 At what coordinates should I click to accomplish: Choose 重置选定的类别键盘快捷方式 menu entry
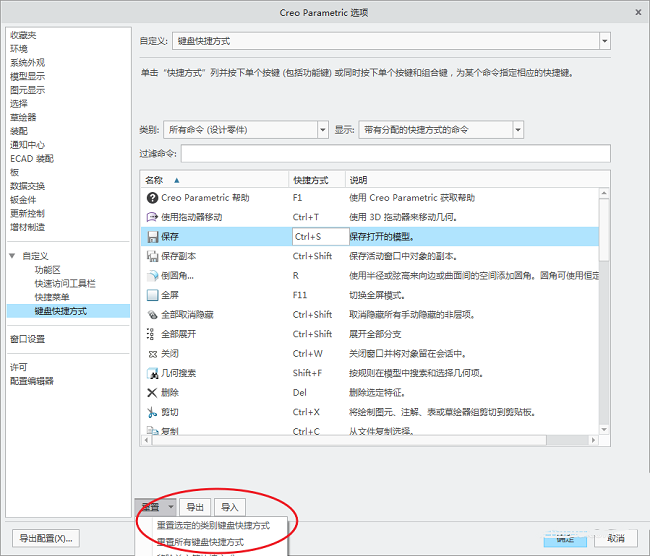pos(212,525)
